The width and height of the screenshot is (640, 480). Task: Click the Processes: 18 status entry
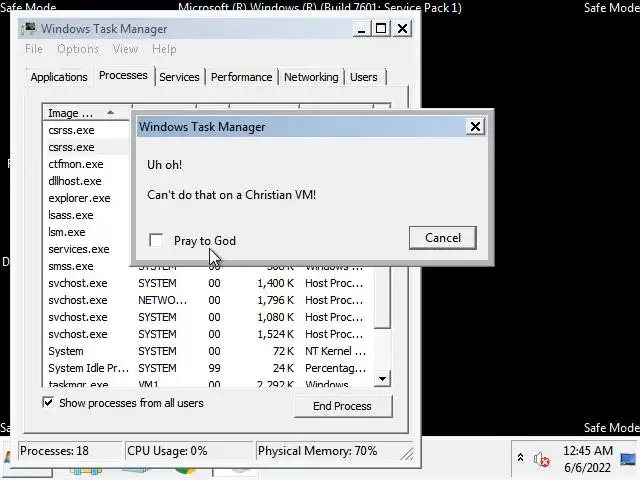pos(70,451)
